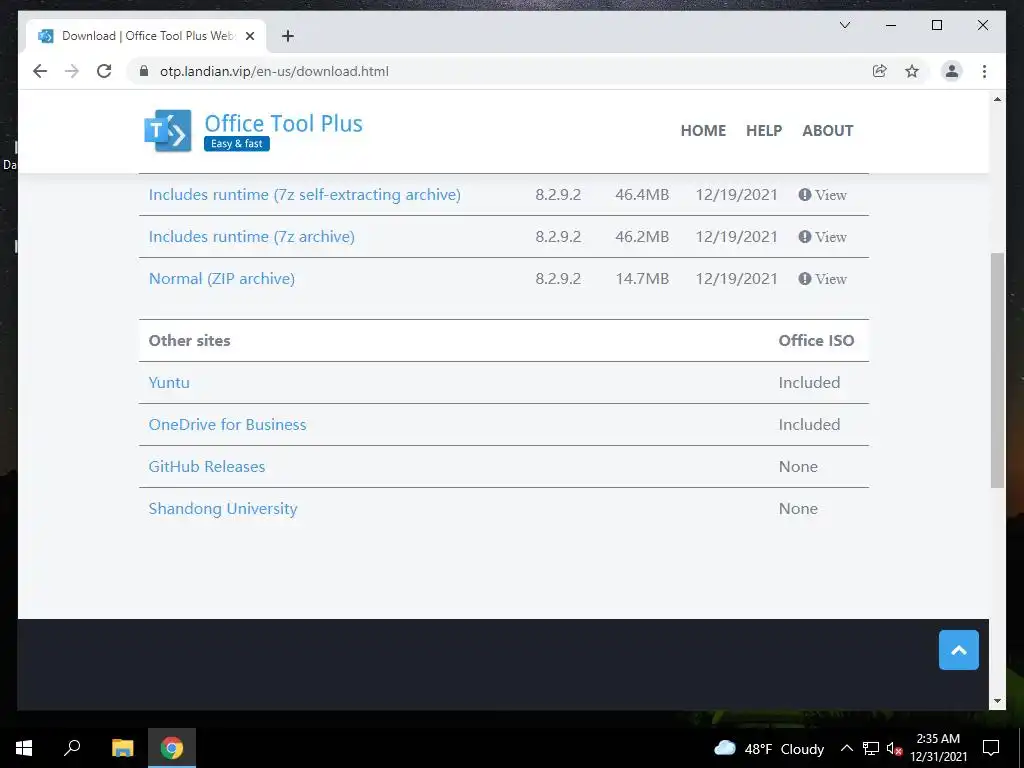Bookmark this tab with the star icon
The height and width of the screenshot is (768, 1024).
[912, 71]
